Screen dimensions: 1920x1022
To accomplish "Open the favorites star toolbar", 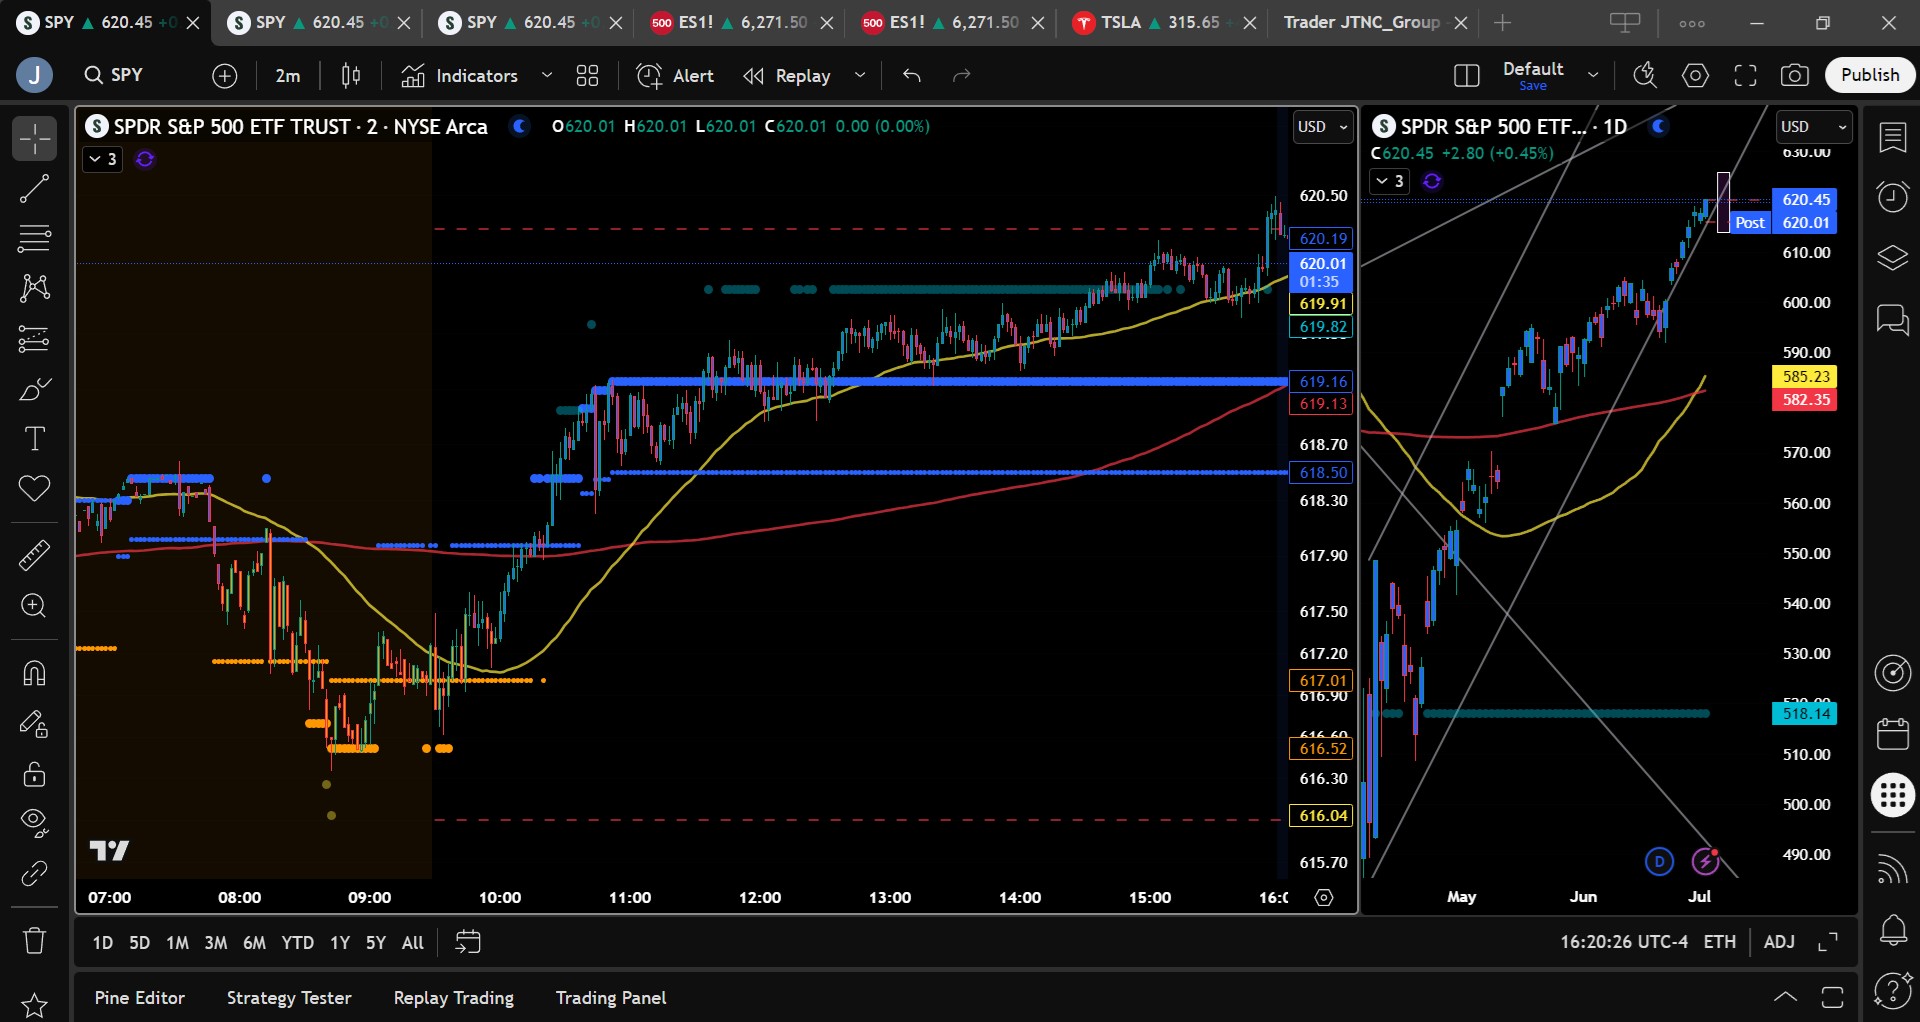I will pos(34,1004).
